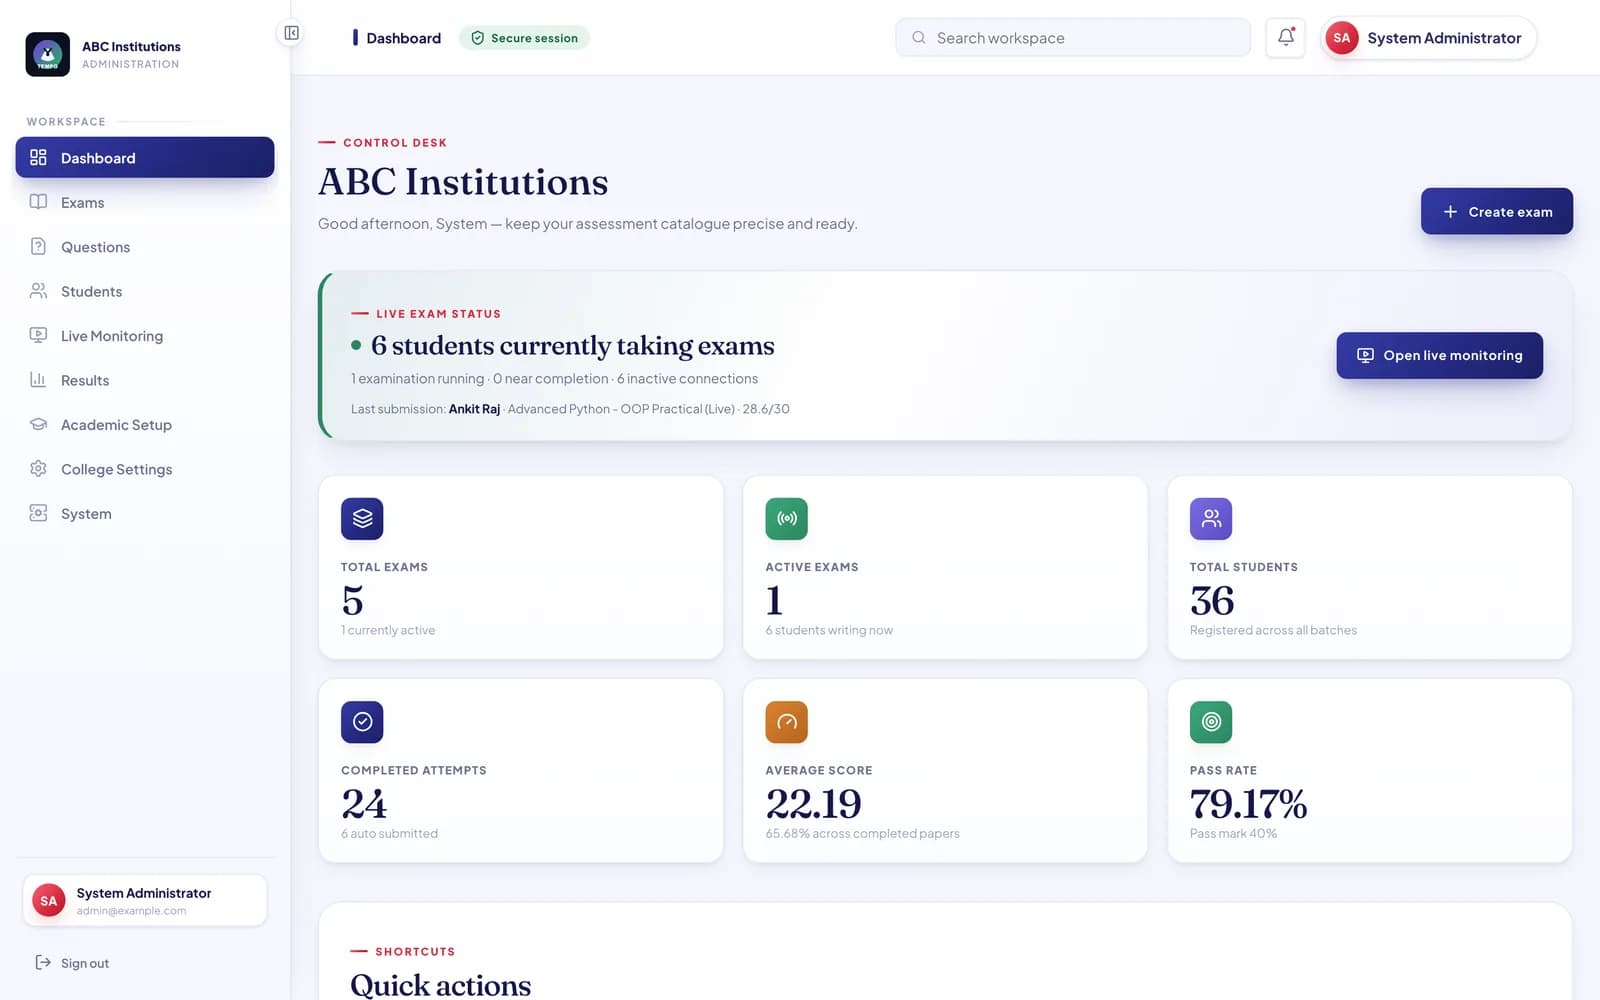Focus the Search workspace field
Image resolution: width=1600 pixels, height=1000 pixels.
pyautogui.click(x=1073, y=38)
